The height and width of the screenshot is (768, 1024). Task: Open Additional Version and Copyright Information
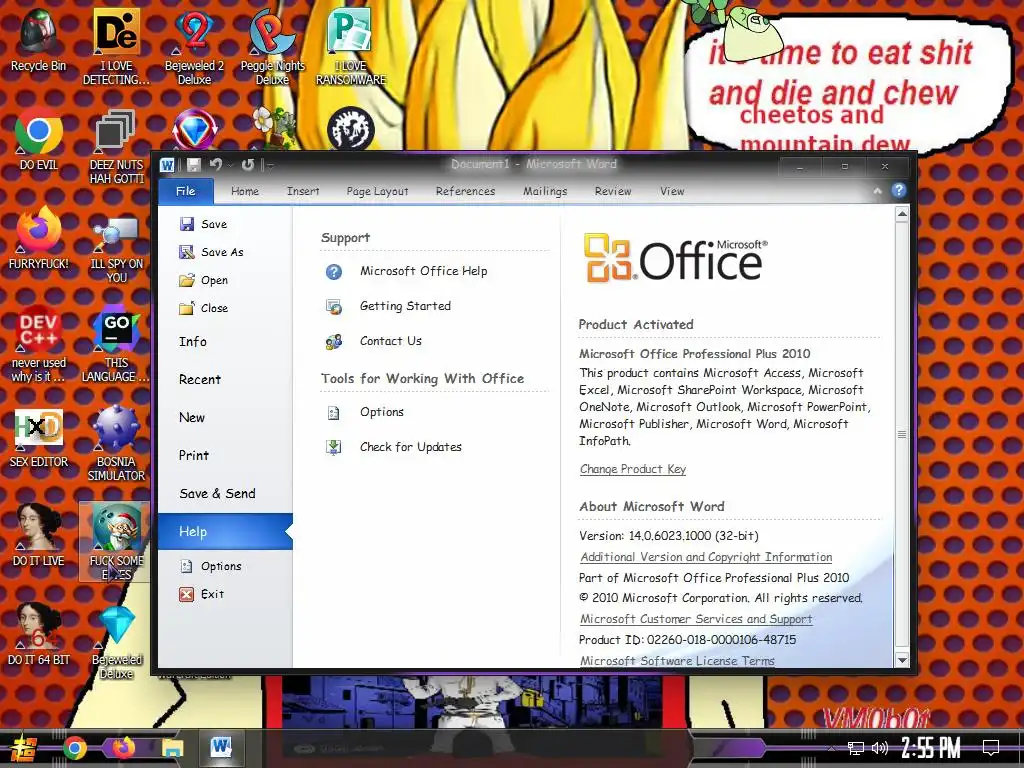(x=706, y=557)
